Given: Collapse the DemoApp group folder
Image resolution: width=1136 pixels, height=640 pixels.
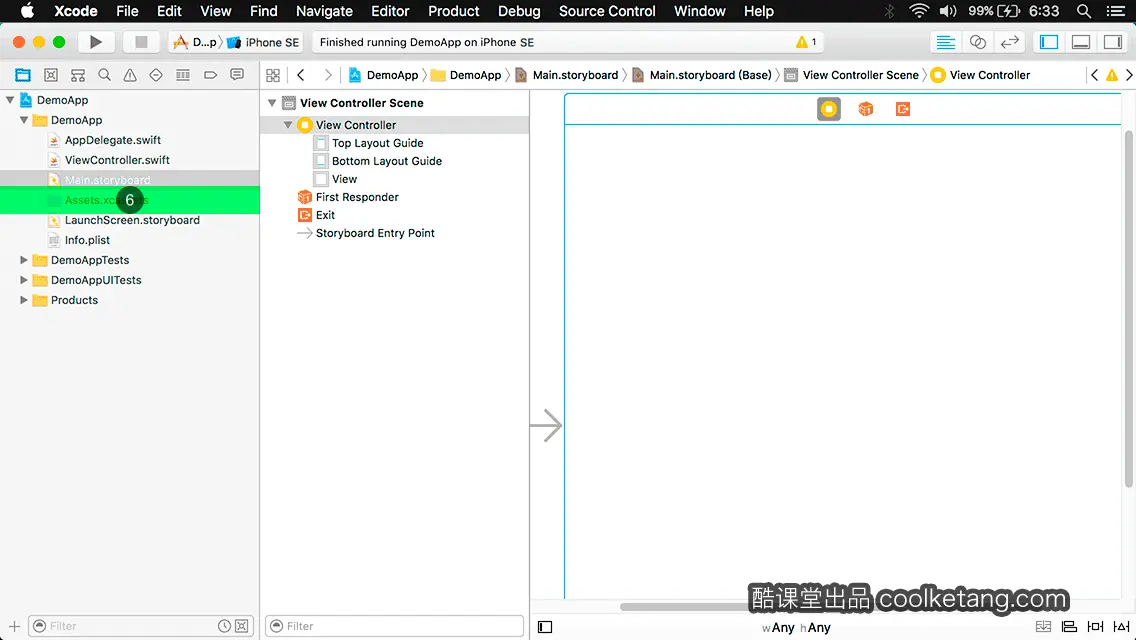Looking at the screenshot, I should (24, 120).
